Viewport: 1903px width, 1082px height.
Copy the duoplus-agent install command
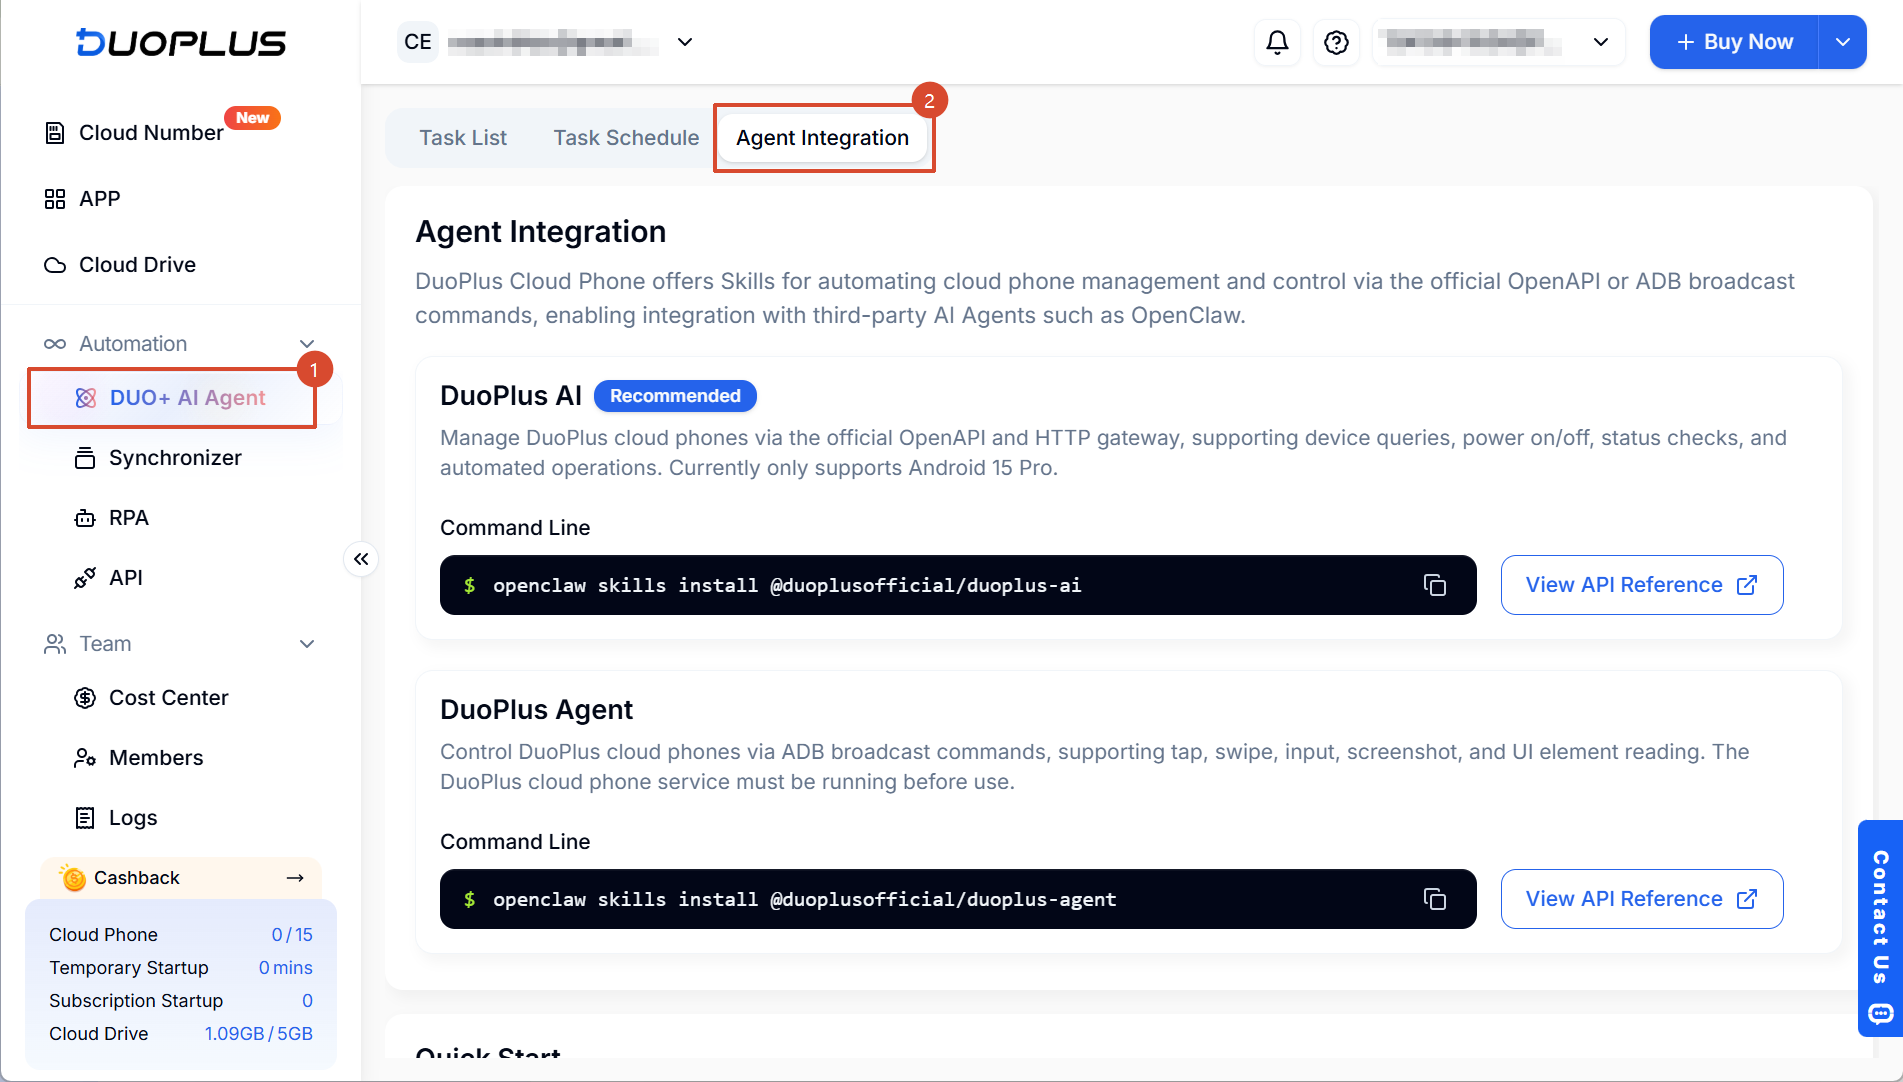1435,899
